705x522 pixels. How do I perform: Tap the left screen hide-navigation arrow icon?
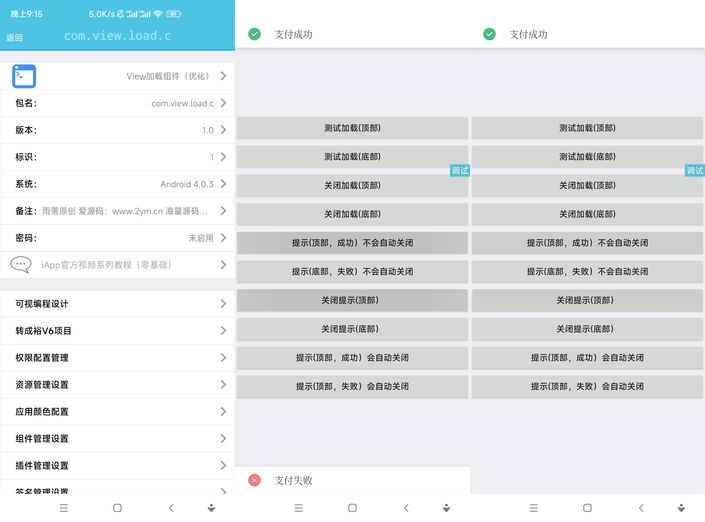click(211, 508)
